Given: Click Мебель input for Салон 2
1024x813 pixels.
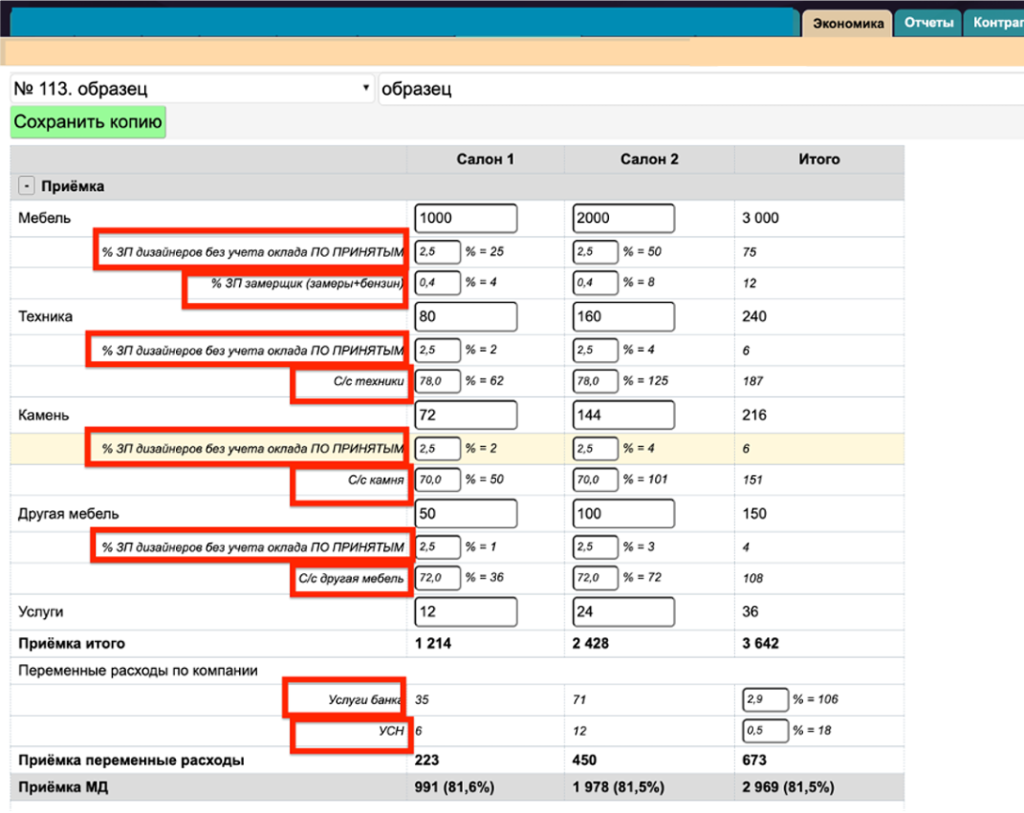Looking at the screenshot, I should coord(623,218).
